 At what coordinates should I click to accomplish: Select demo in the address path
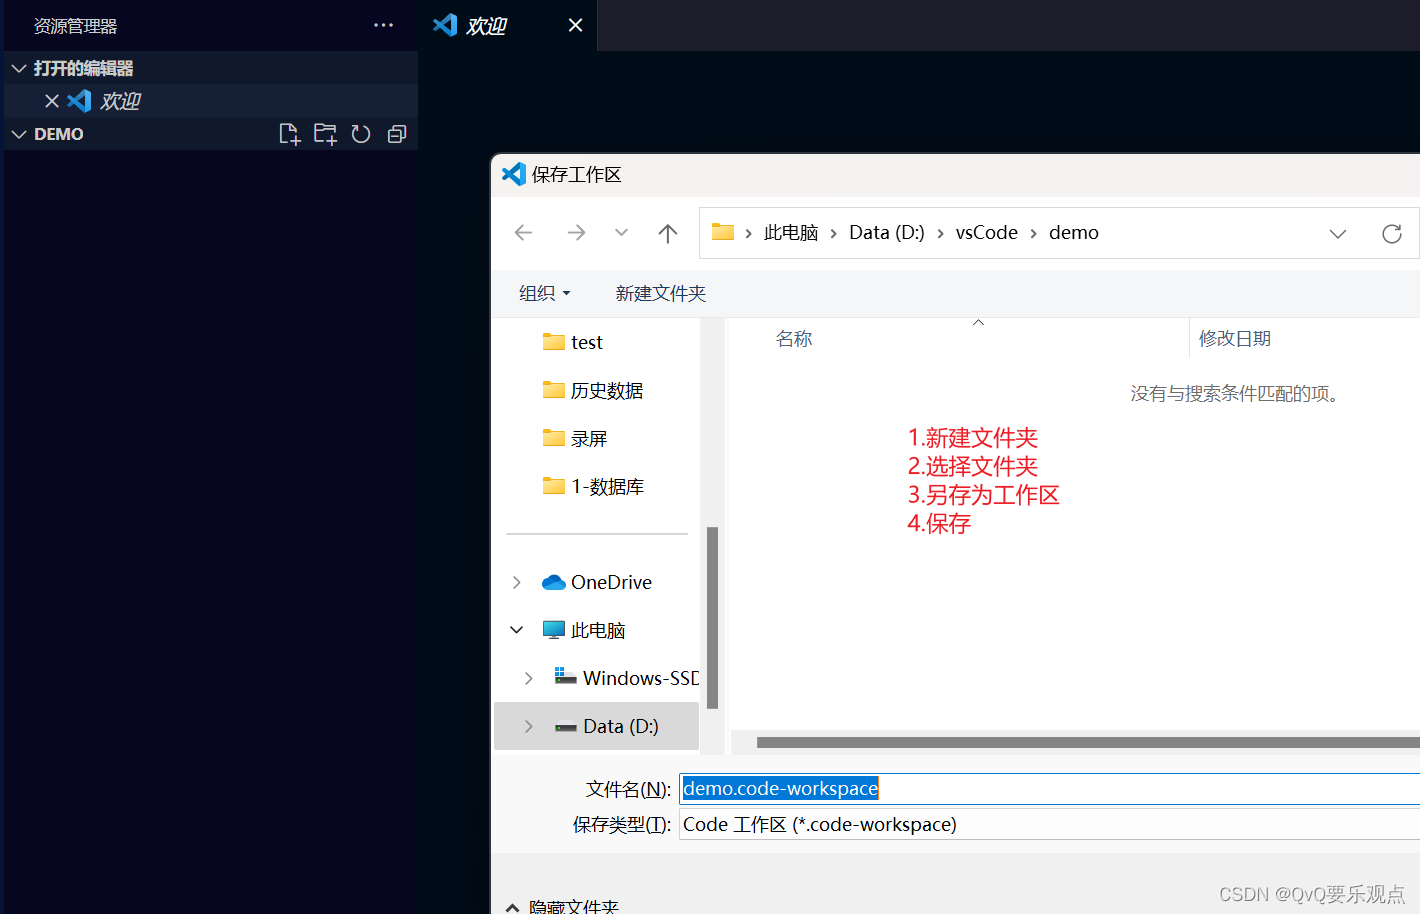tap(1074, 233)
